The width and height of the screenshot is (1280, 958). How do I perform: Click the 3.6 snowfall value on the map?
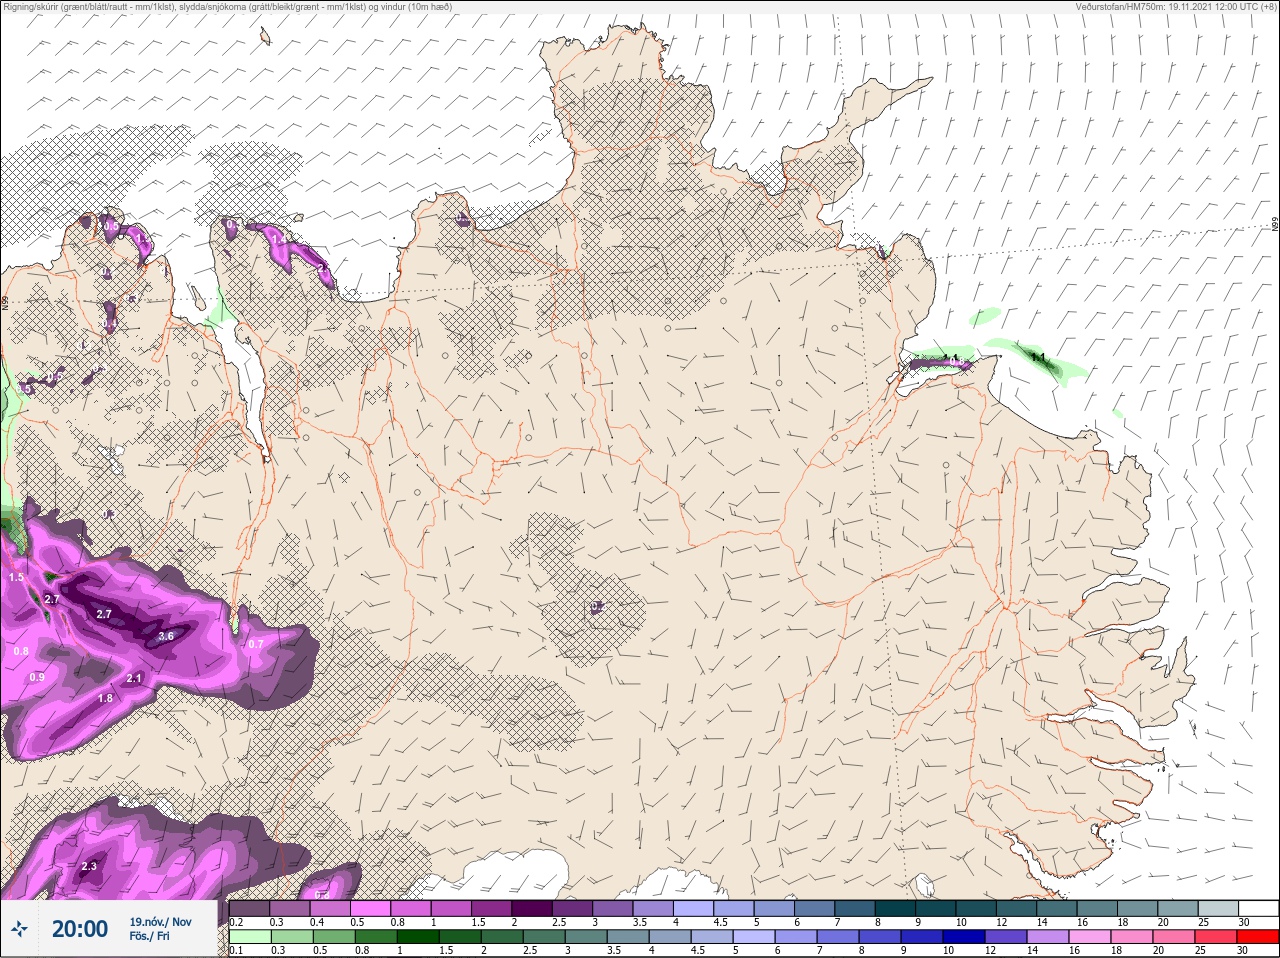166,635
